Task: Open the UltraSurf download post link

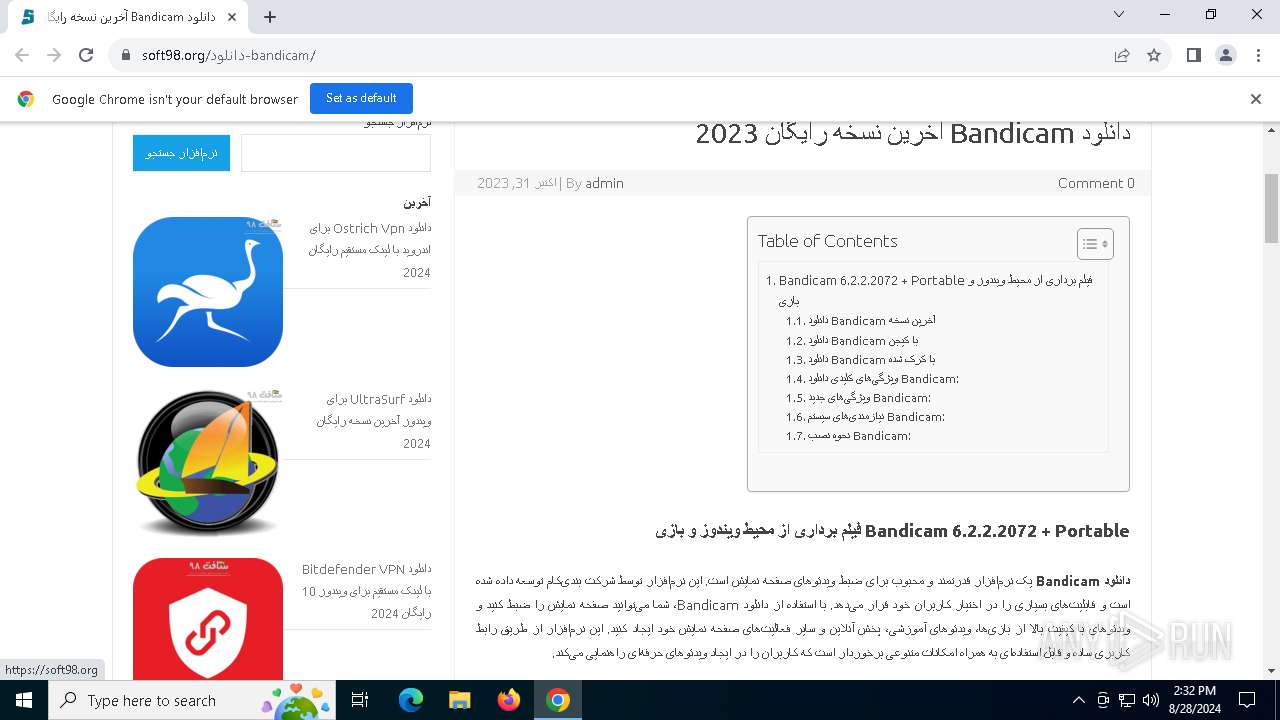Action: [x=373, y=421]
